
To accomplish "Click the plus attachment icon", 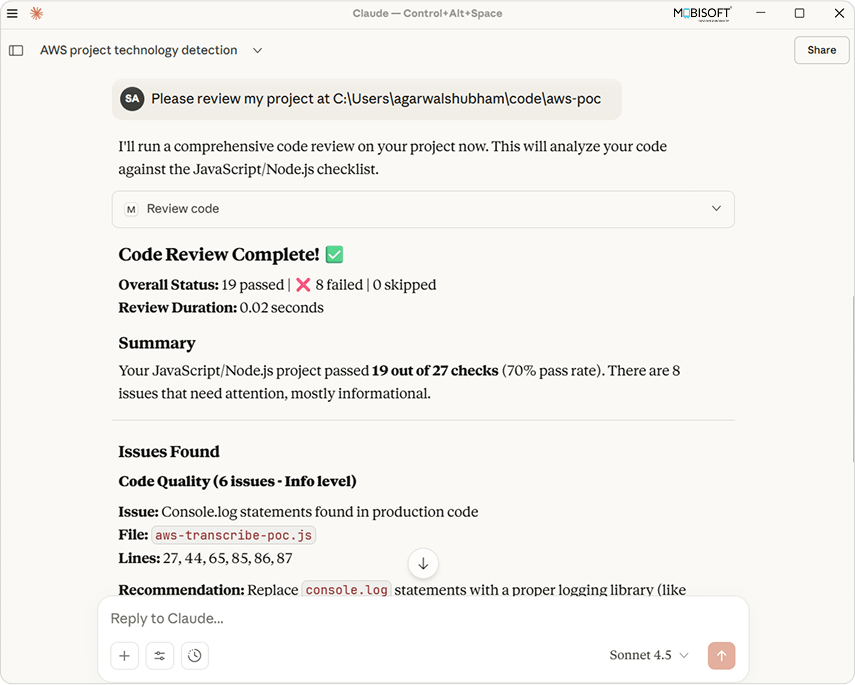I will [x=125, y=656].
